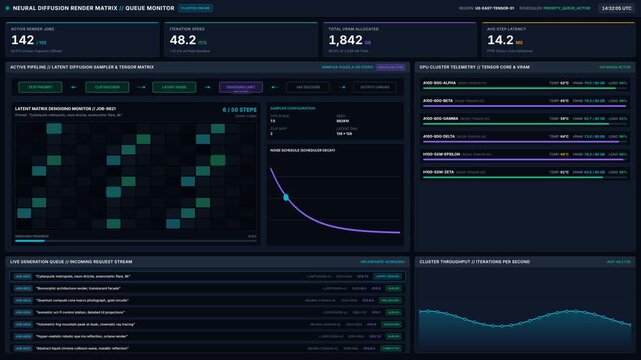Click the job ID badge on Quantum compute row
The image size is (641, 360).
pos(23,300)
